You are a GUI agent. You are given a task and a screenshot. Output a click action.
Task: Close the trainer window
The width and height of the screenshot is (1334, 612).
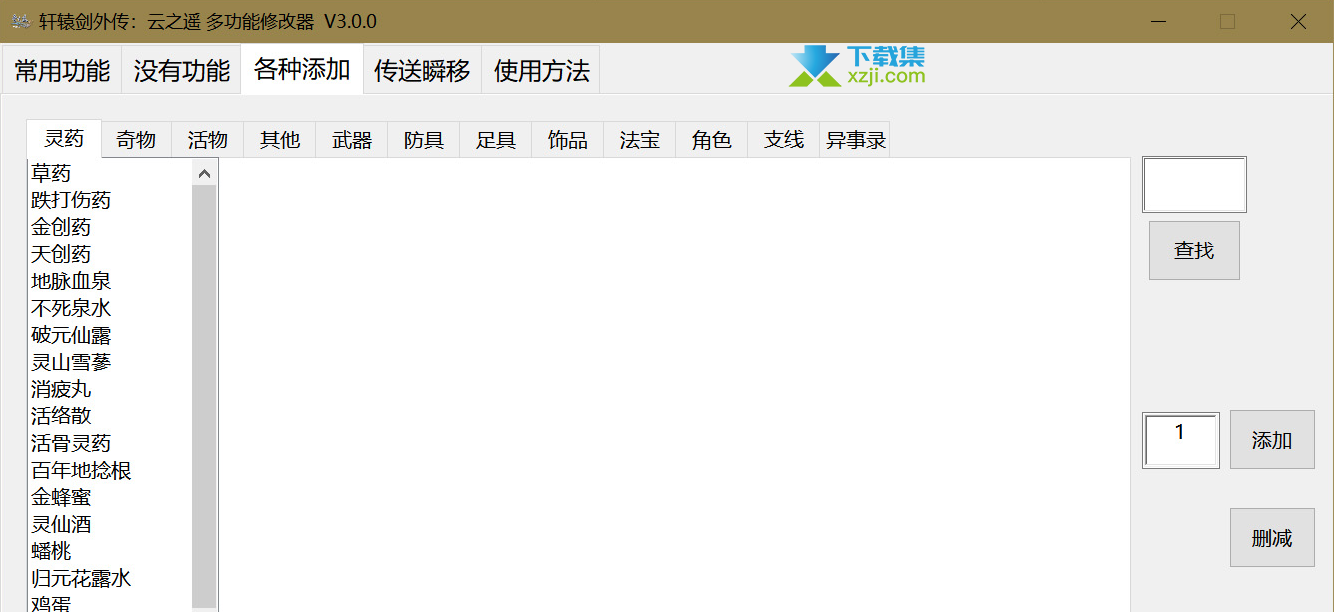coord(1298,21)
